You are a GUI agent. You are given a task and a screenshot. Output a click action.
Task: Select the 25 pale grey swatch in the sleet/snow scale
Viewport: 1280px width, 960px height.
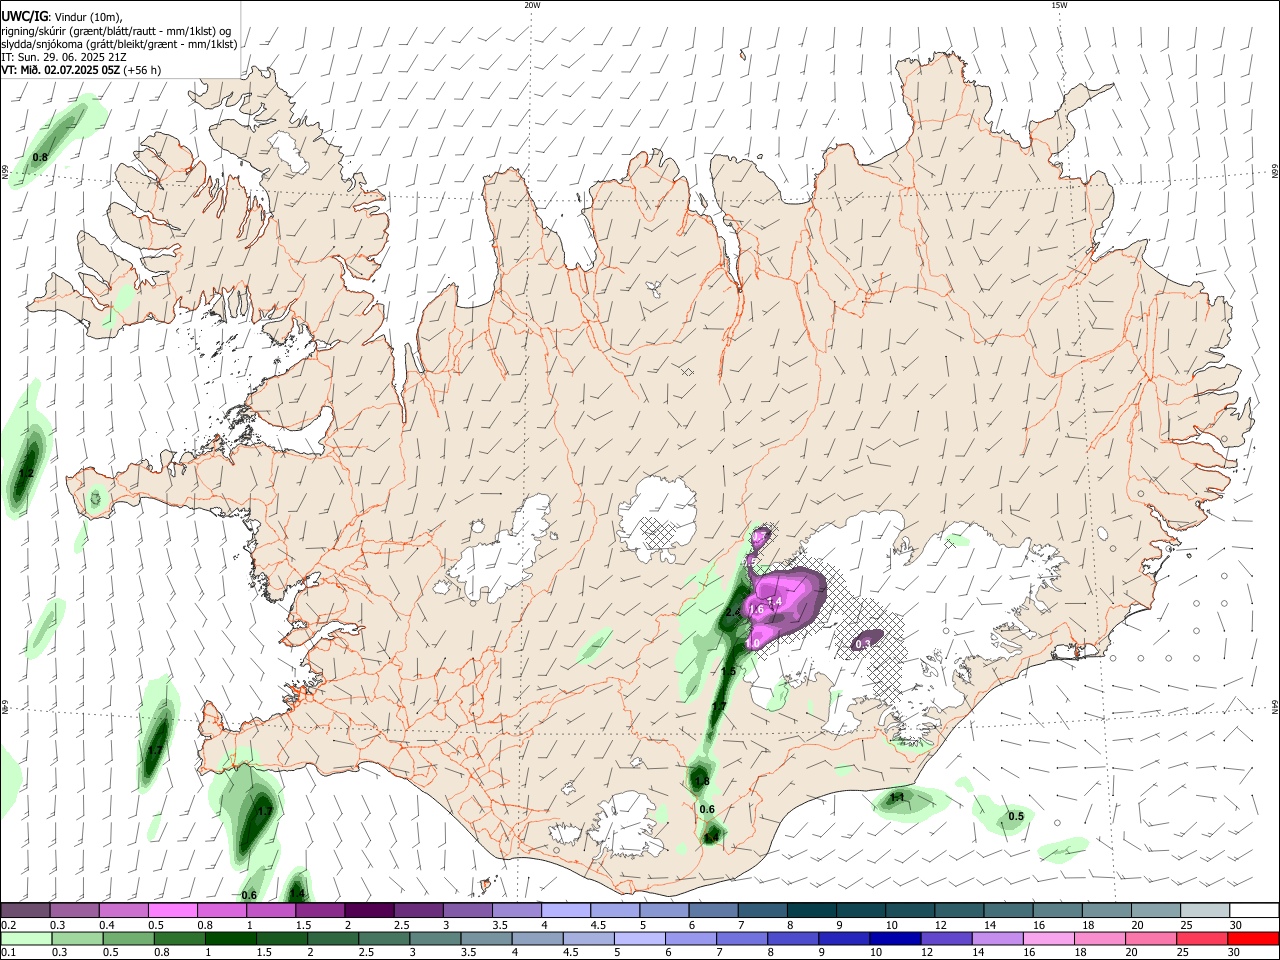1206,911
